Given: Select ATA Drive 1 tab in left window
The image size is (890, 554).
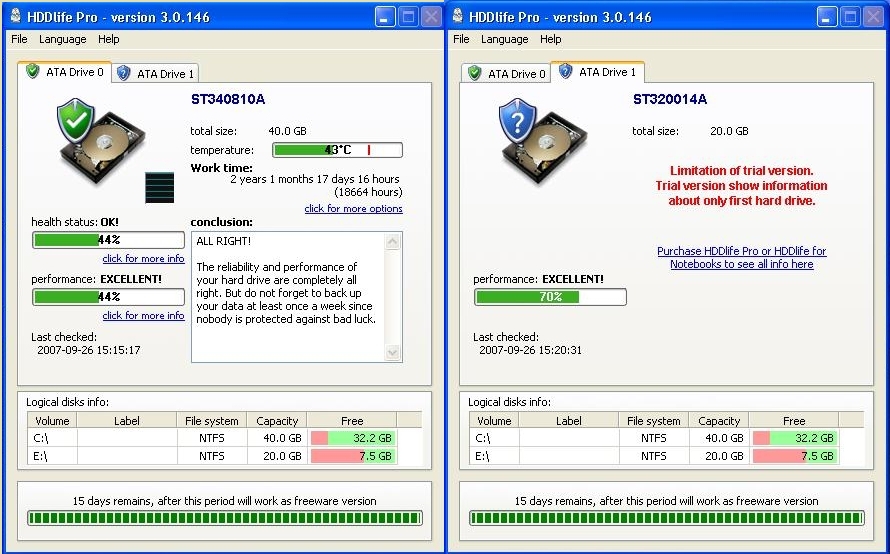Looking at the screenshot, I should (x=156, y=74).
